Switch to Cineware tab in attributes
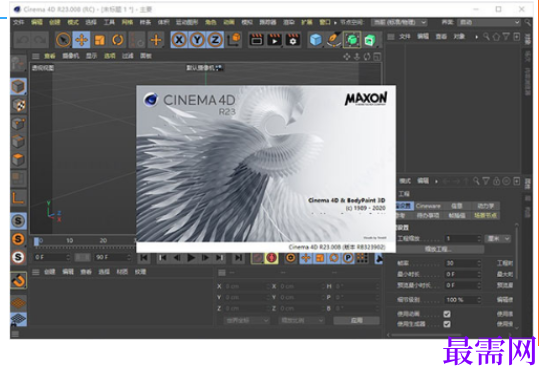 (428, 206)
